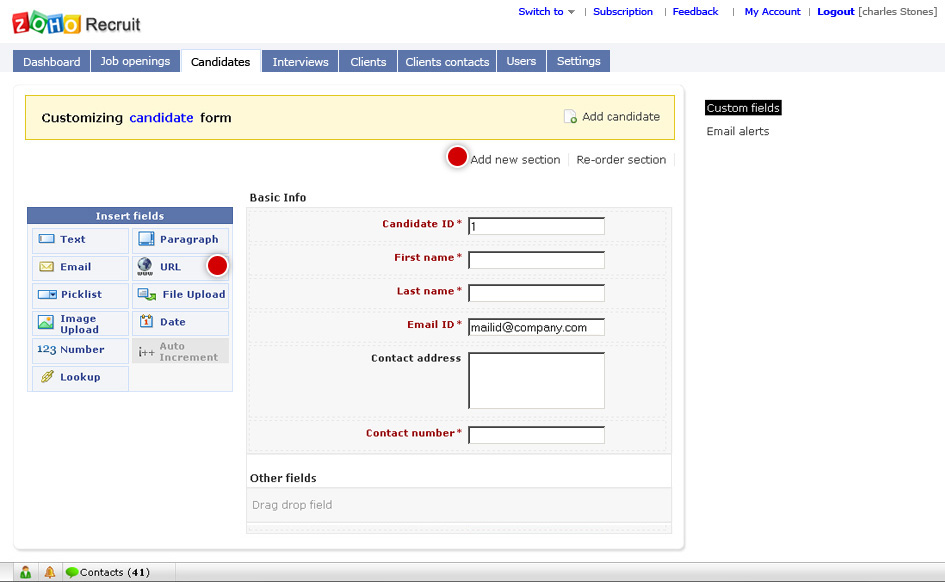Click Re-order section
945x582 pixels.
621,160
